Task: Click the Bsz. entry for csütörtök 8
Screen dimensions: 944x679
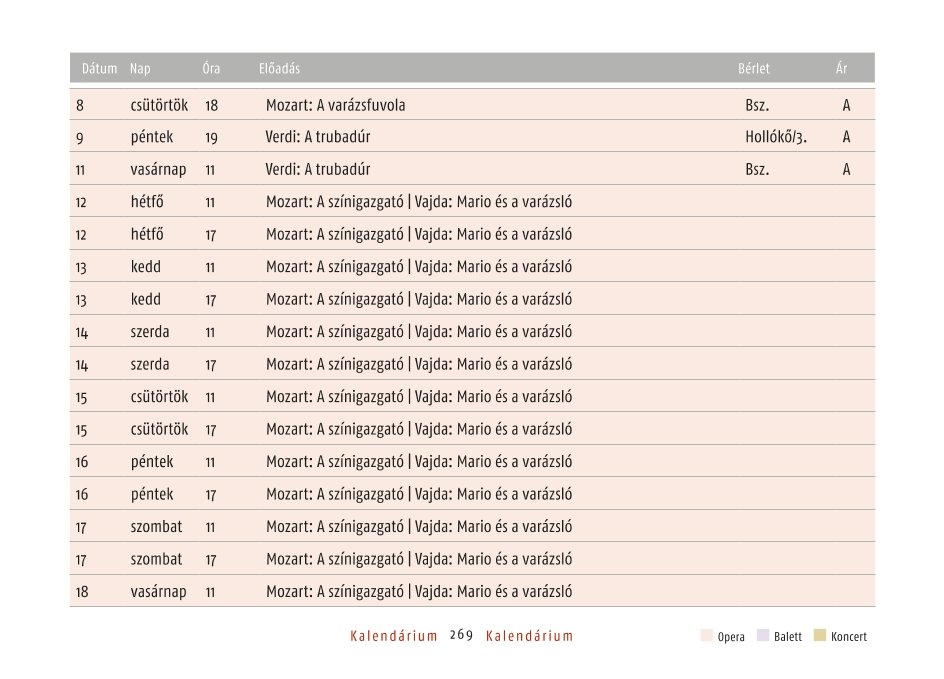Action: (x=757, y=105)
